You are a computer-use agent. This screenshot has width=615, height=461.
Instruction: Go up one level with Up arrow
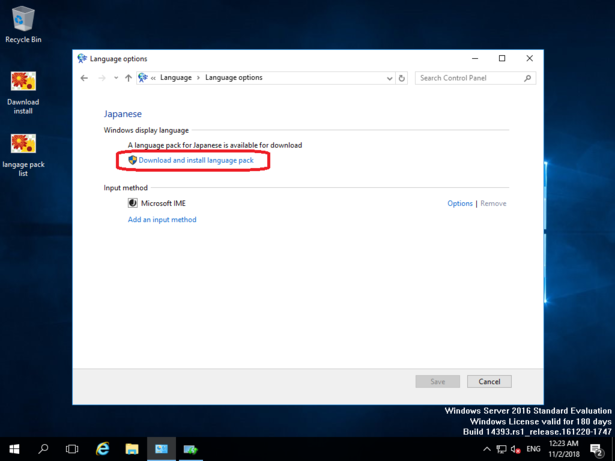tap(128, 78)
